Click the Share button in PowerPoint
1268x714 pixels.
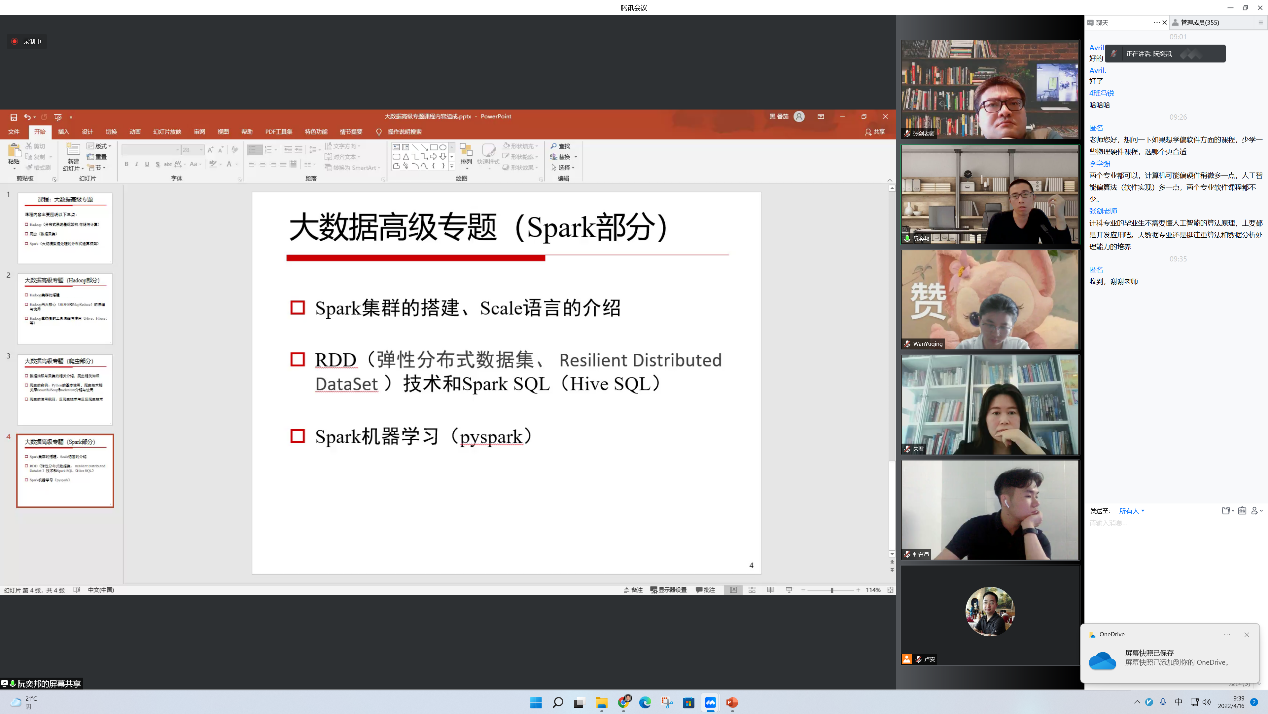click(875, 131)
